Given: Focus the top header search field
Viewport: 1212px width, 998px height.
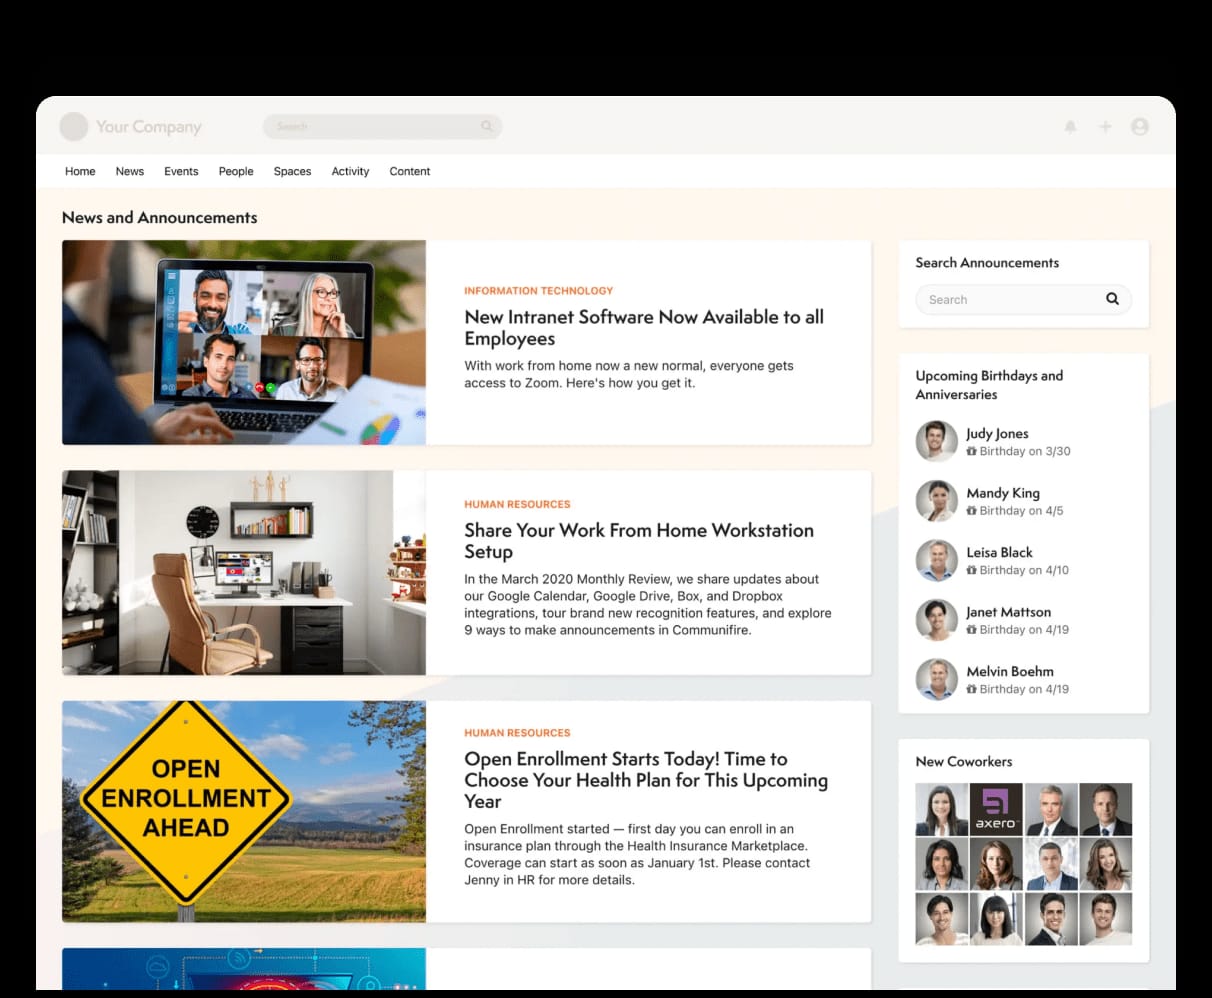Looking at the screenshot, I should pos(382,126).
